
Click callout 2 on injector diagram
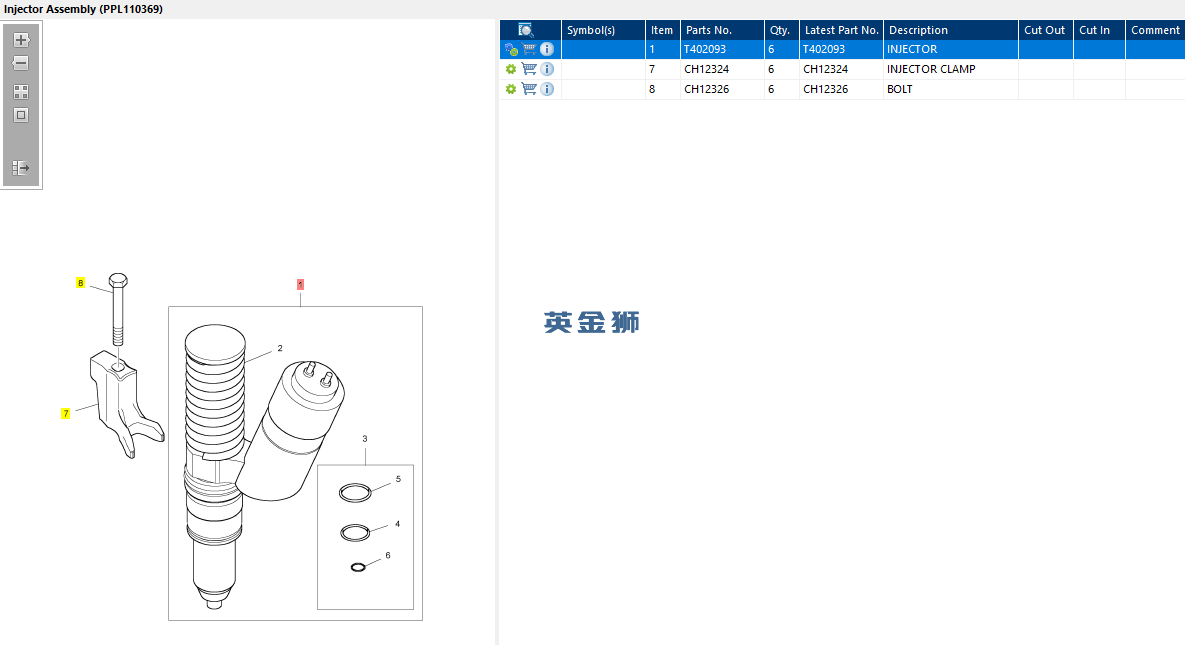tap(280, 349)
